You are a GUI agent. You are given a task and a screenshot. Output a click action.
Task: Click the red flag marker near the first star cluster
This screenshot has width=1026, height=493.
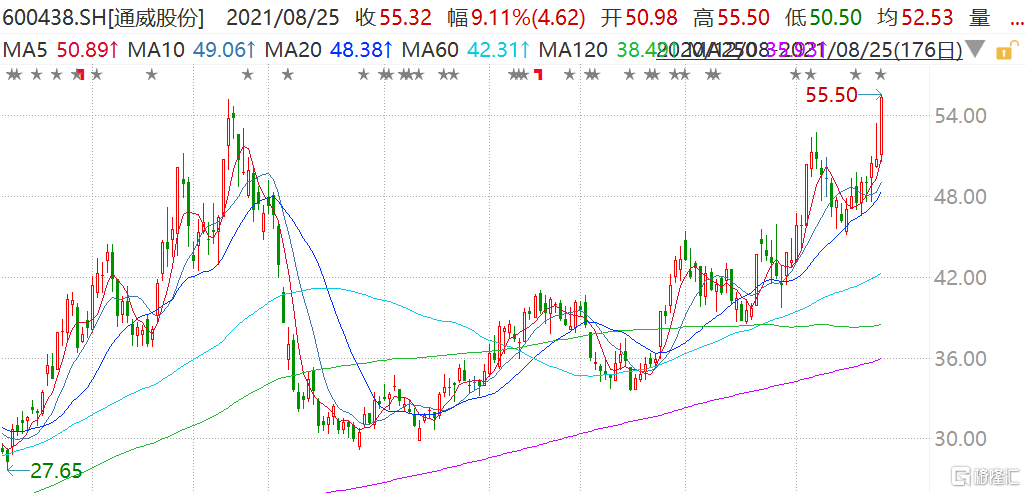coord(80,73)
